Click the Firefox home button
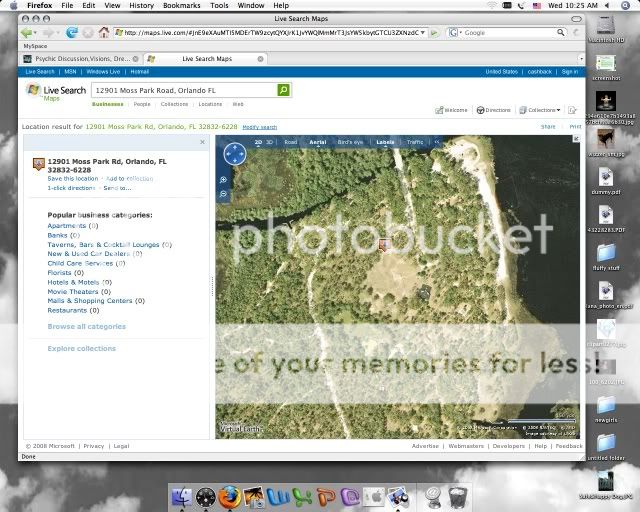The width and height of the screenshot is (640, 512). (x=104, y=32)
